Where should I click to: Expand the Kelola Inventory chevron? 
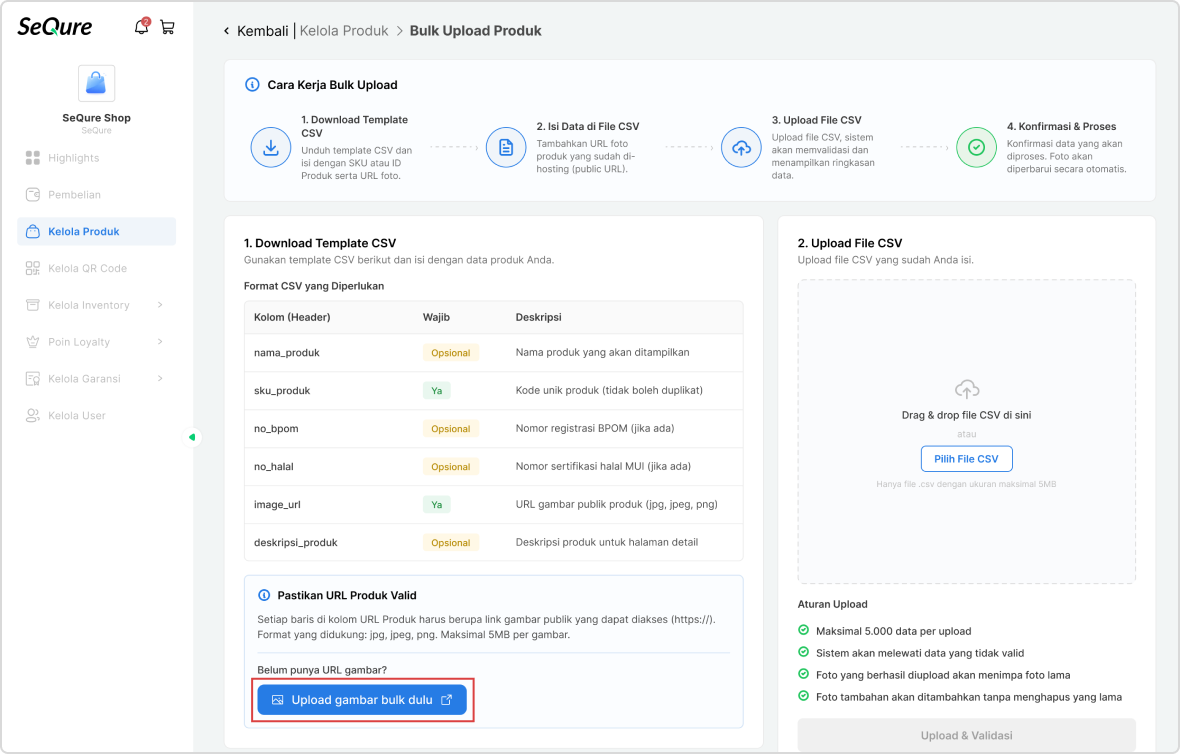pyautogui.click(x=160, y=305)
